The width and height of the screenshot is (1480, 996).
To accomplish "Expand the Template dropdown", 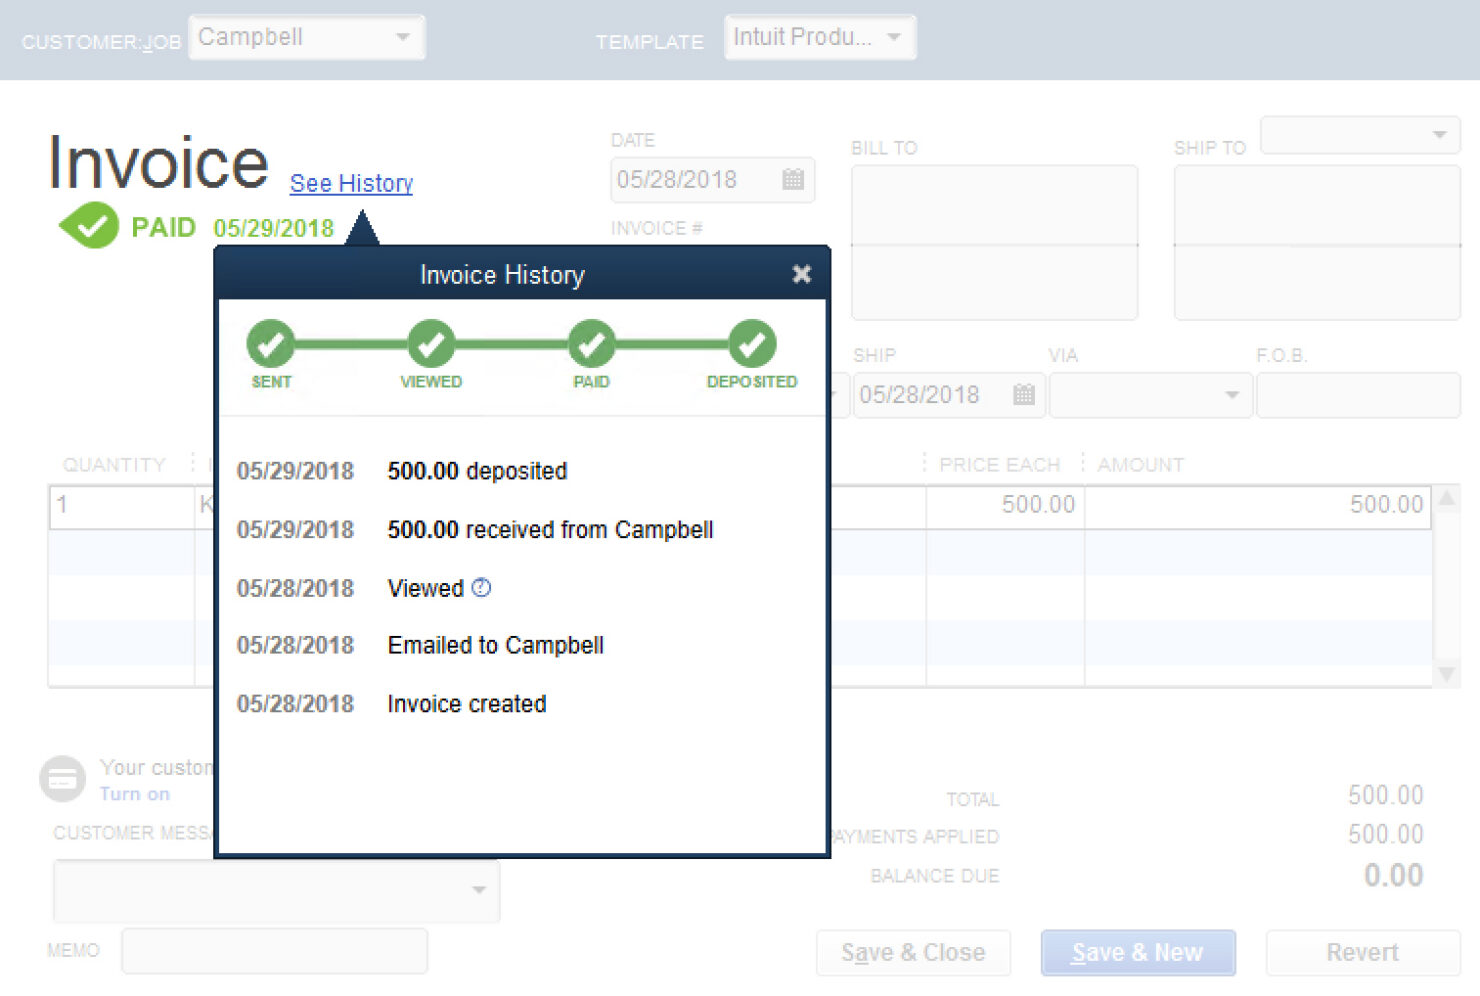I will 894,38.
